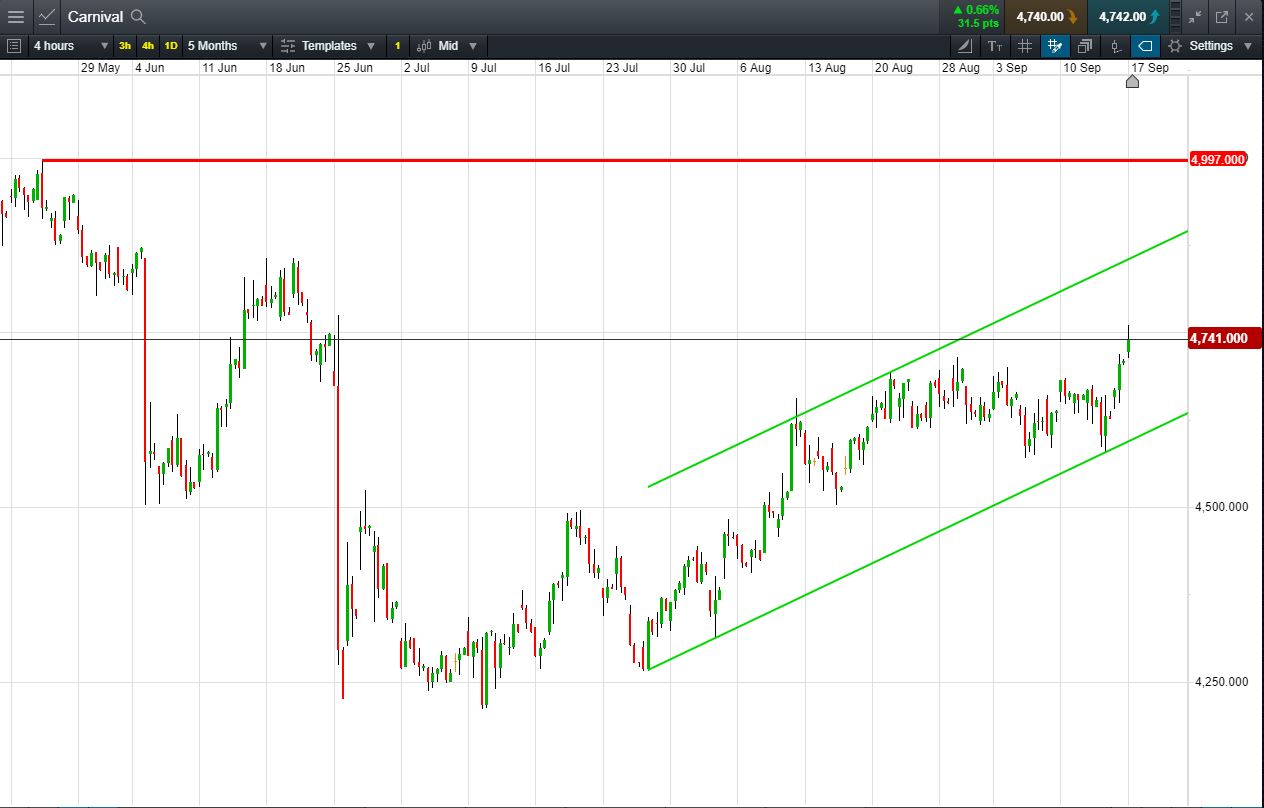Close the Carnival chart panel

[x=1249, y=17]
